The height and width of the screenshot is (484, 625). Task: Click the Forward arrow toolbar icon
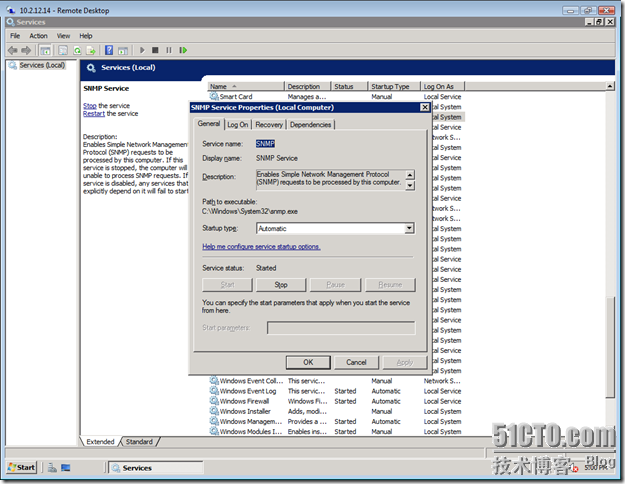pyautogui.click(x=26, y=50)
